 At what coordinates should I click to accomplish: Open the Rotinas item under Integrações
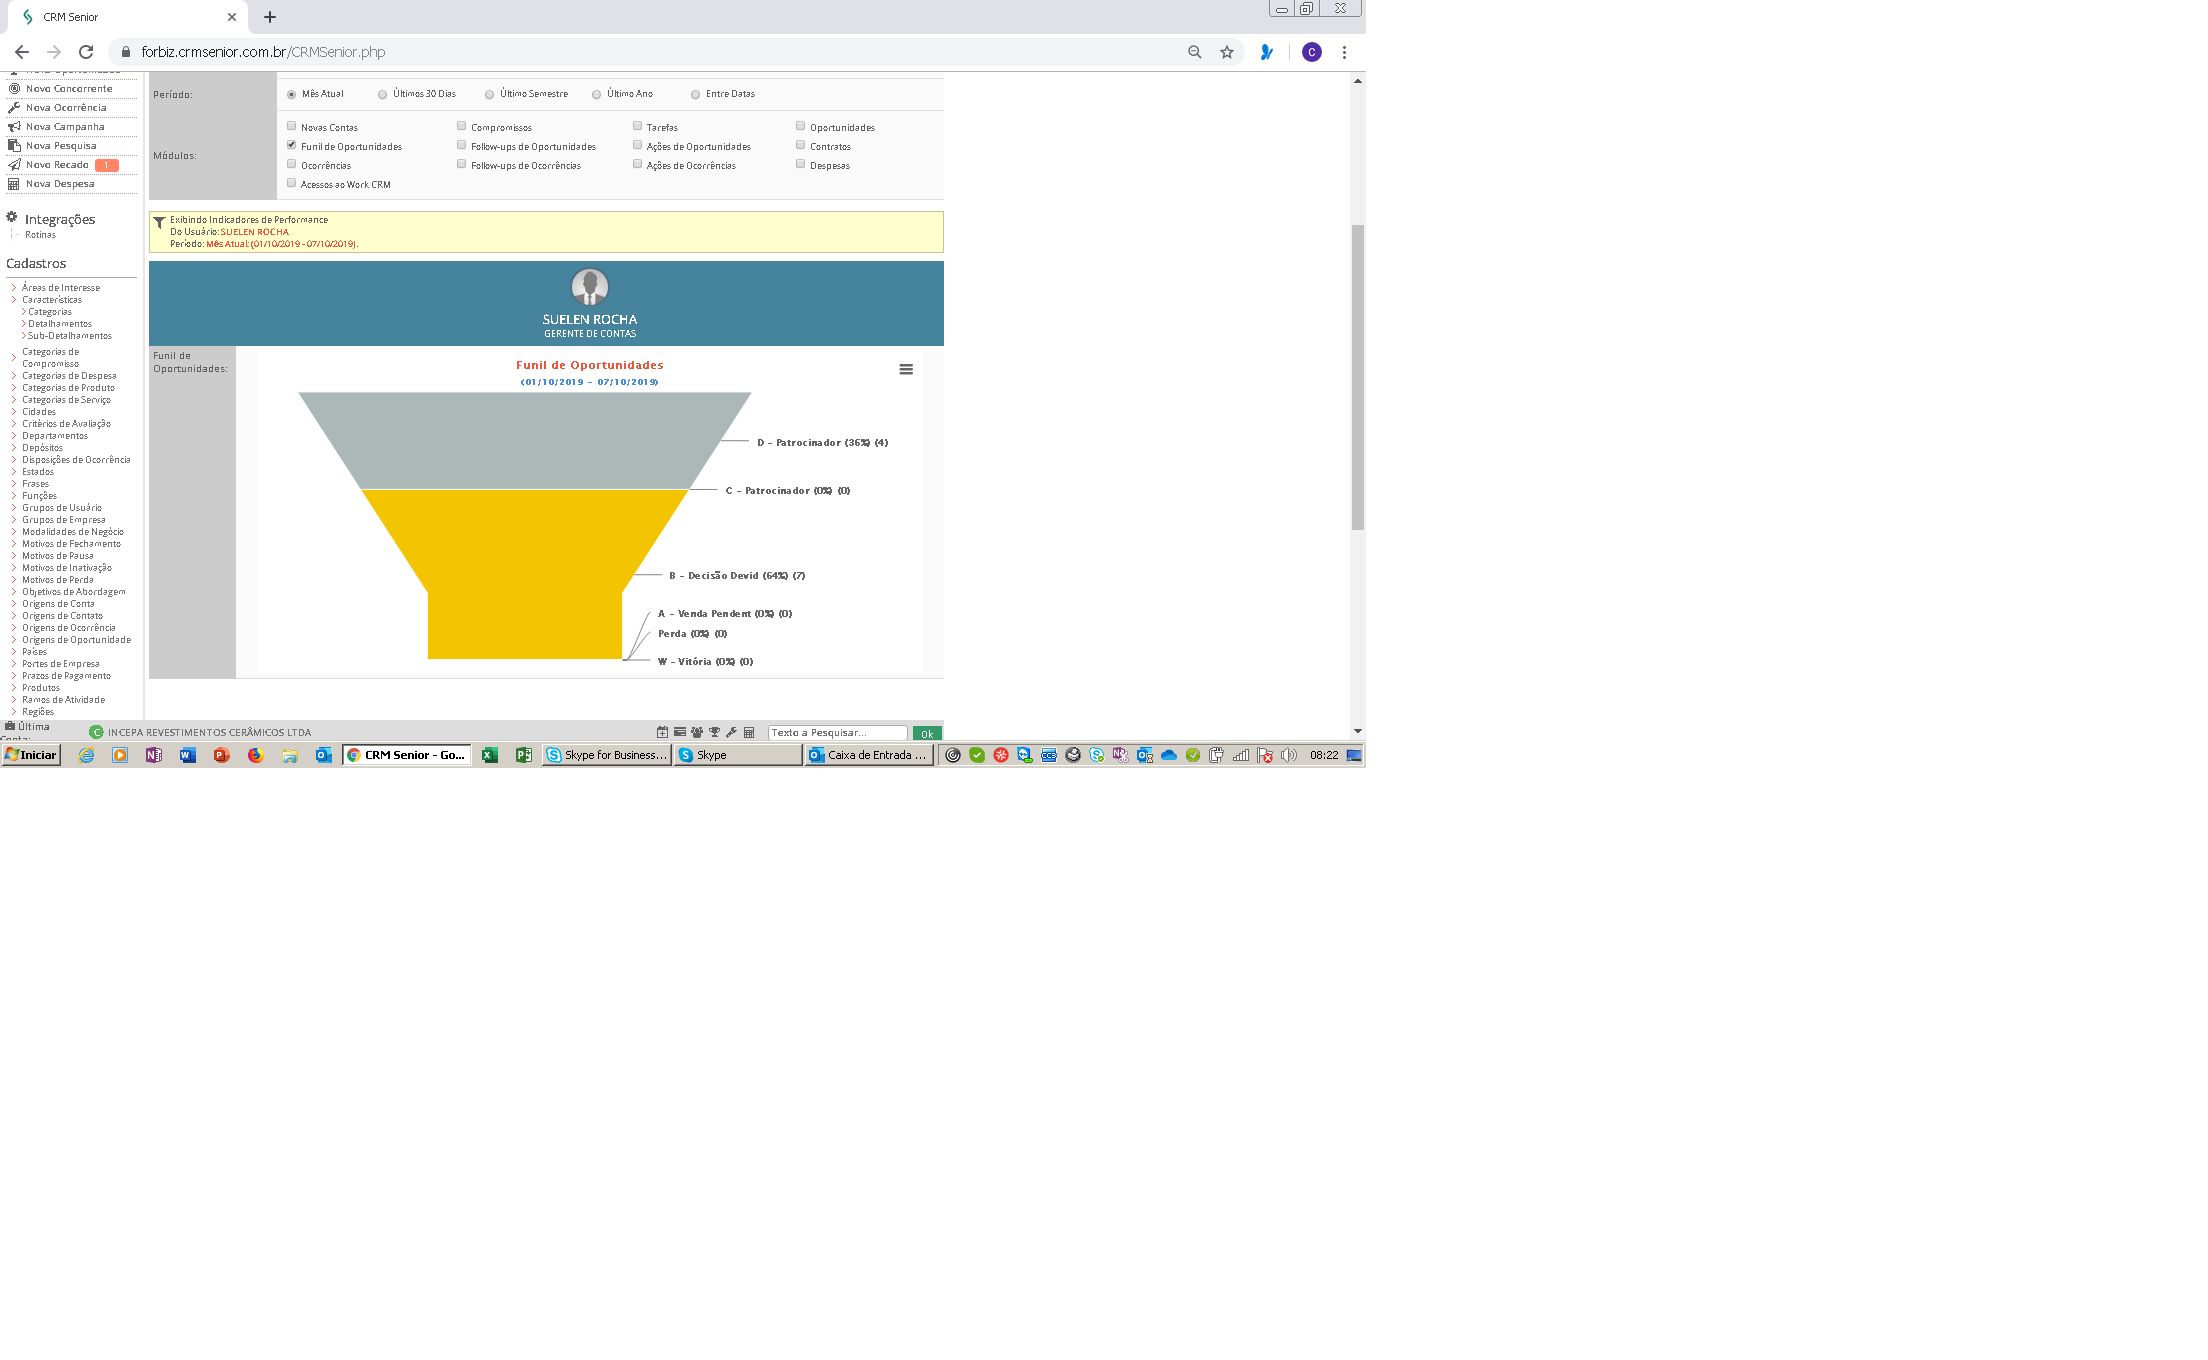[40, 235]
